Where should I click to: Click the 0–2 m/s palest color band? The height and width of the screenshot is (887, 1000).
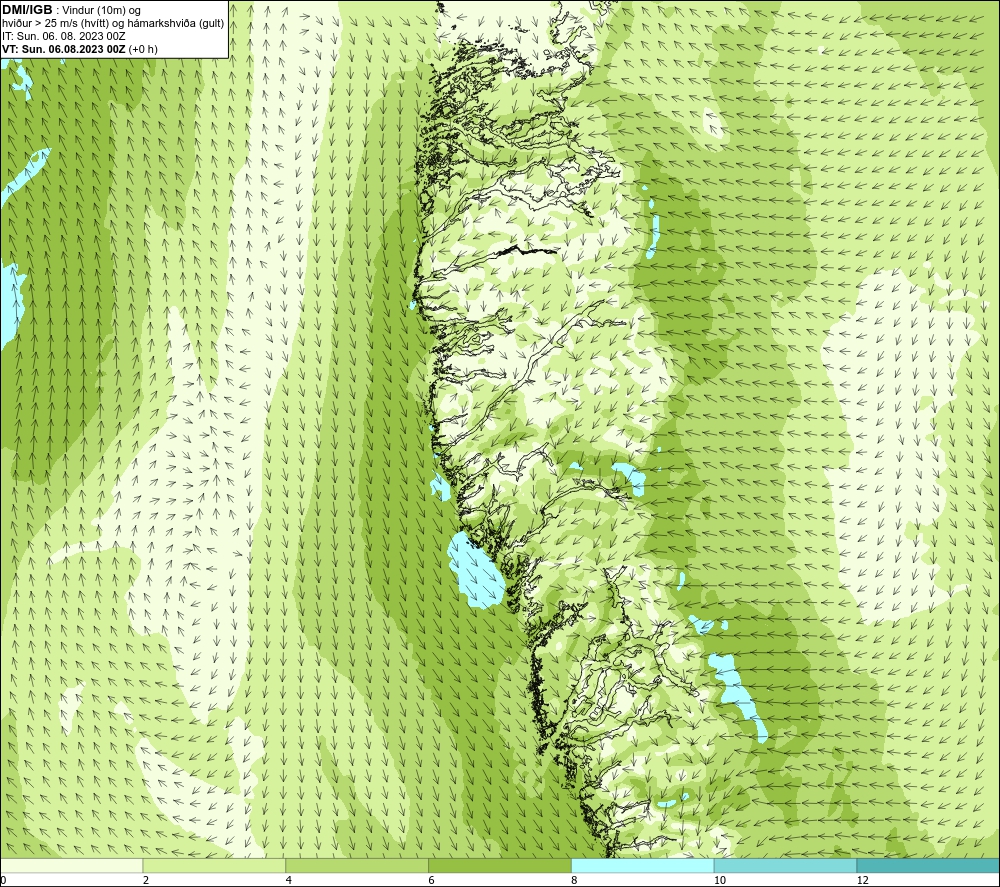point(71,865)
